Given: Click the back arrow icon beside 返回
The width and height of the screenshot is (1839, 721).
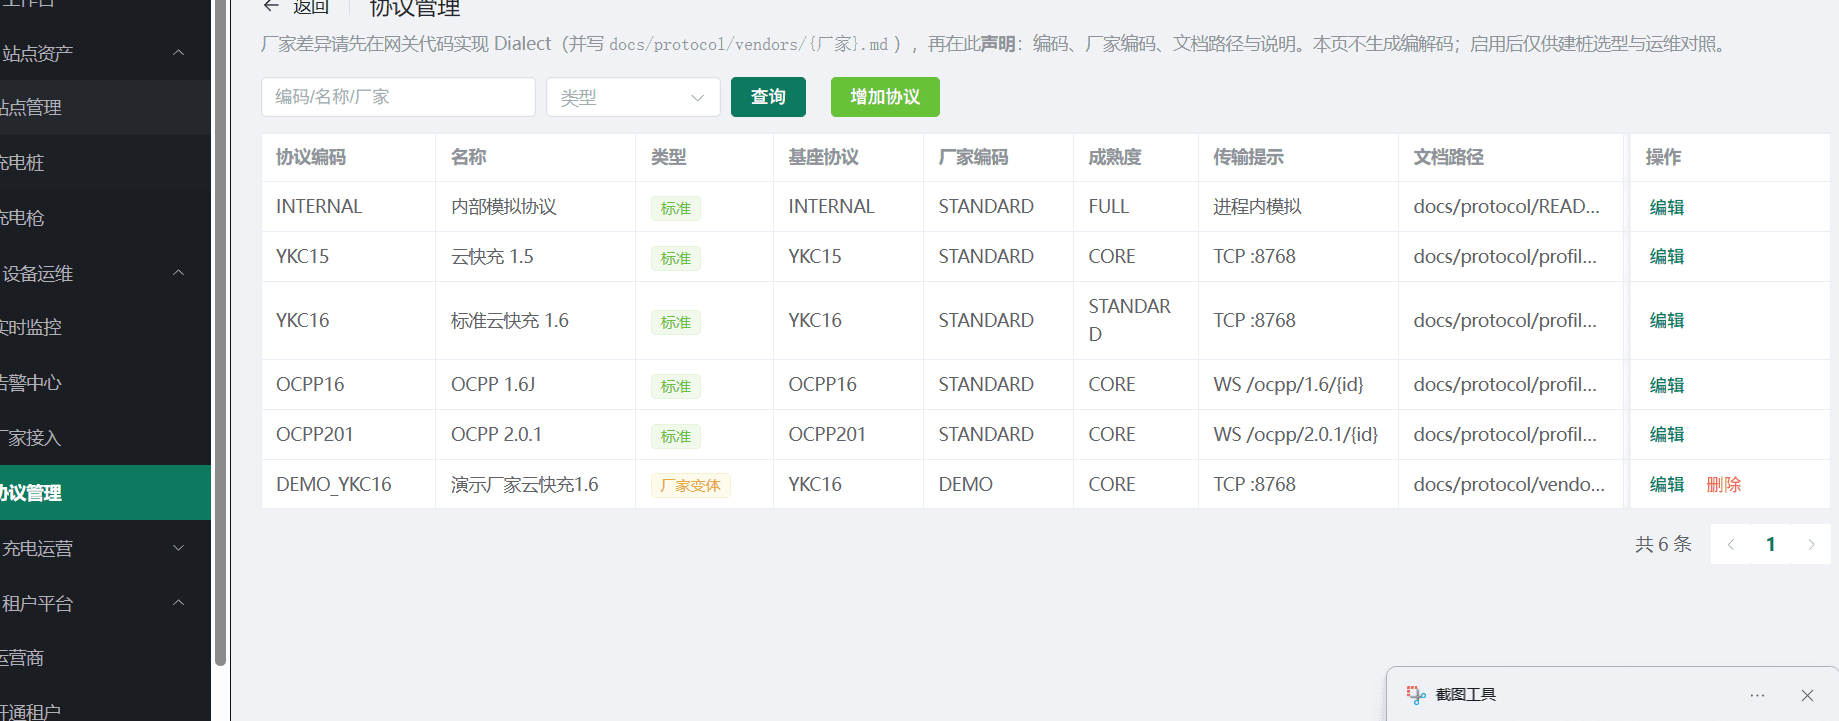Looking at the screenshot, I should [271, 6].
